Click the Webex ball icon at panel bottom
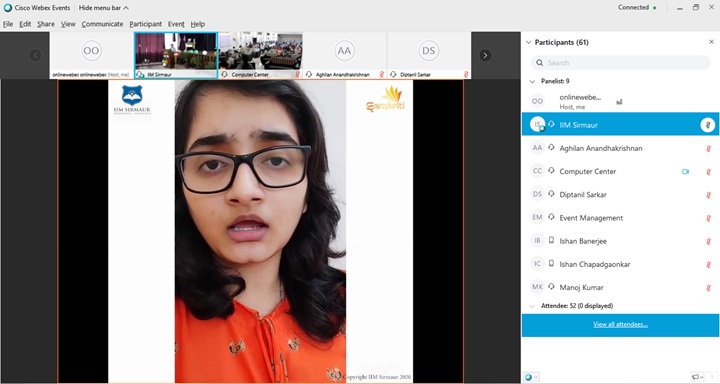This screenshot has height=384, width=720. (529, 377)
